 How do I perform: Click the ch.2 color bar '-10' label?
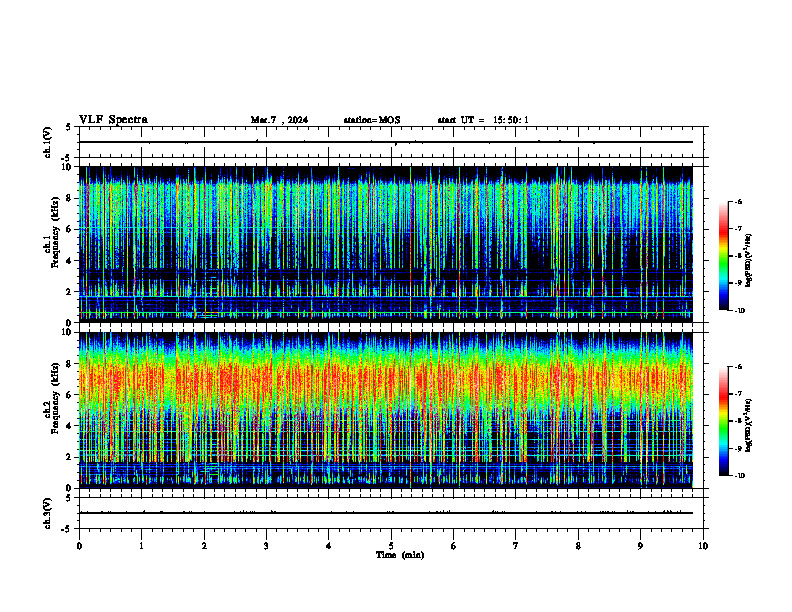point(740,476)
